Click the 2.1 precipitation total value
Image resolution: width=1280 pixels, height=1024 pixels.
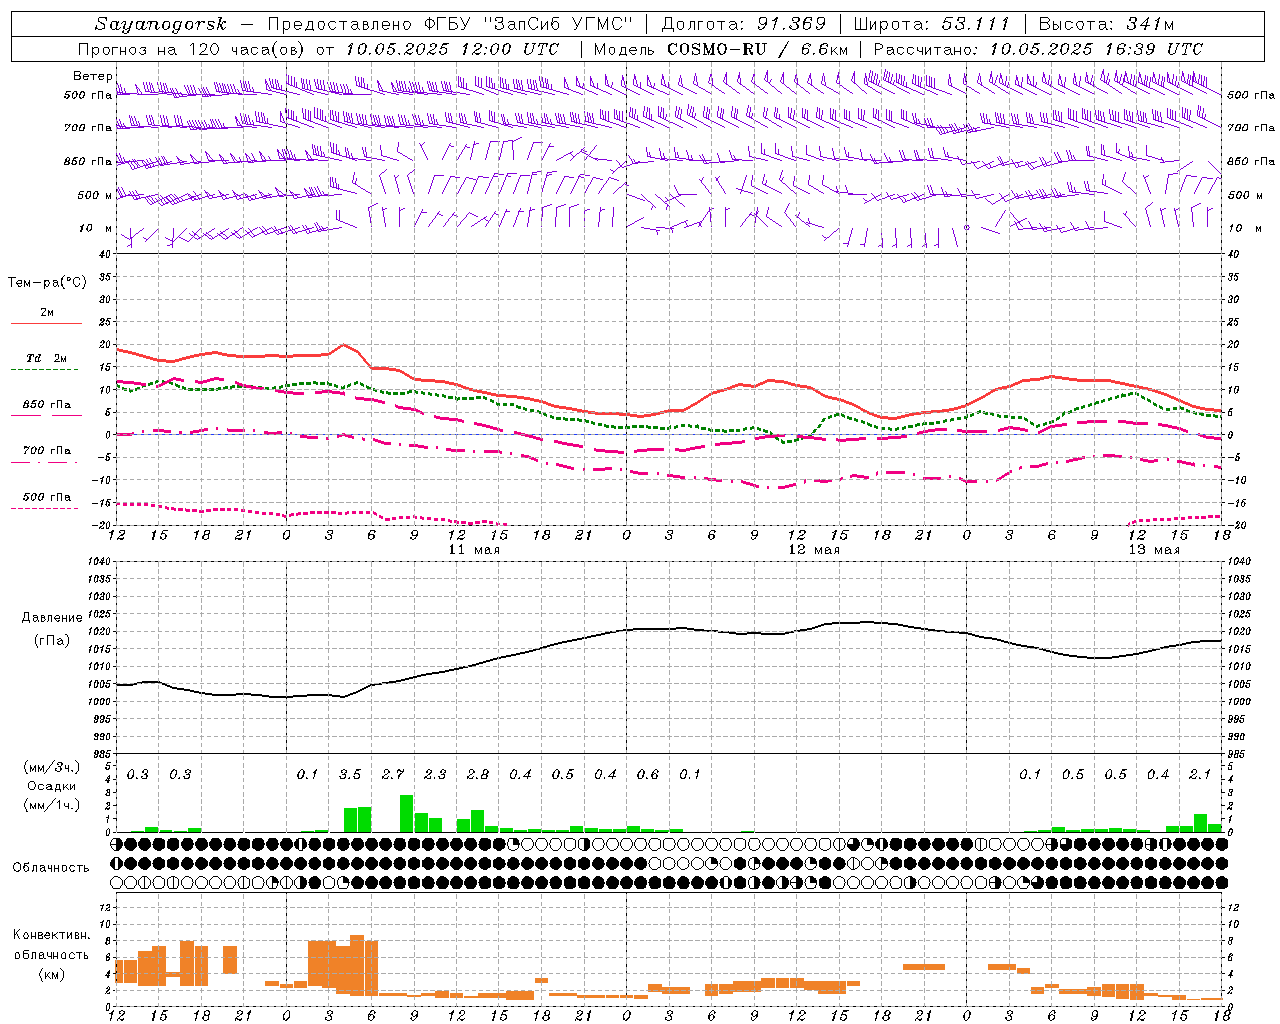tap(1200, 775)
